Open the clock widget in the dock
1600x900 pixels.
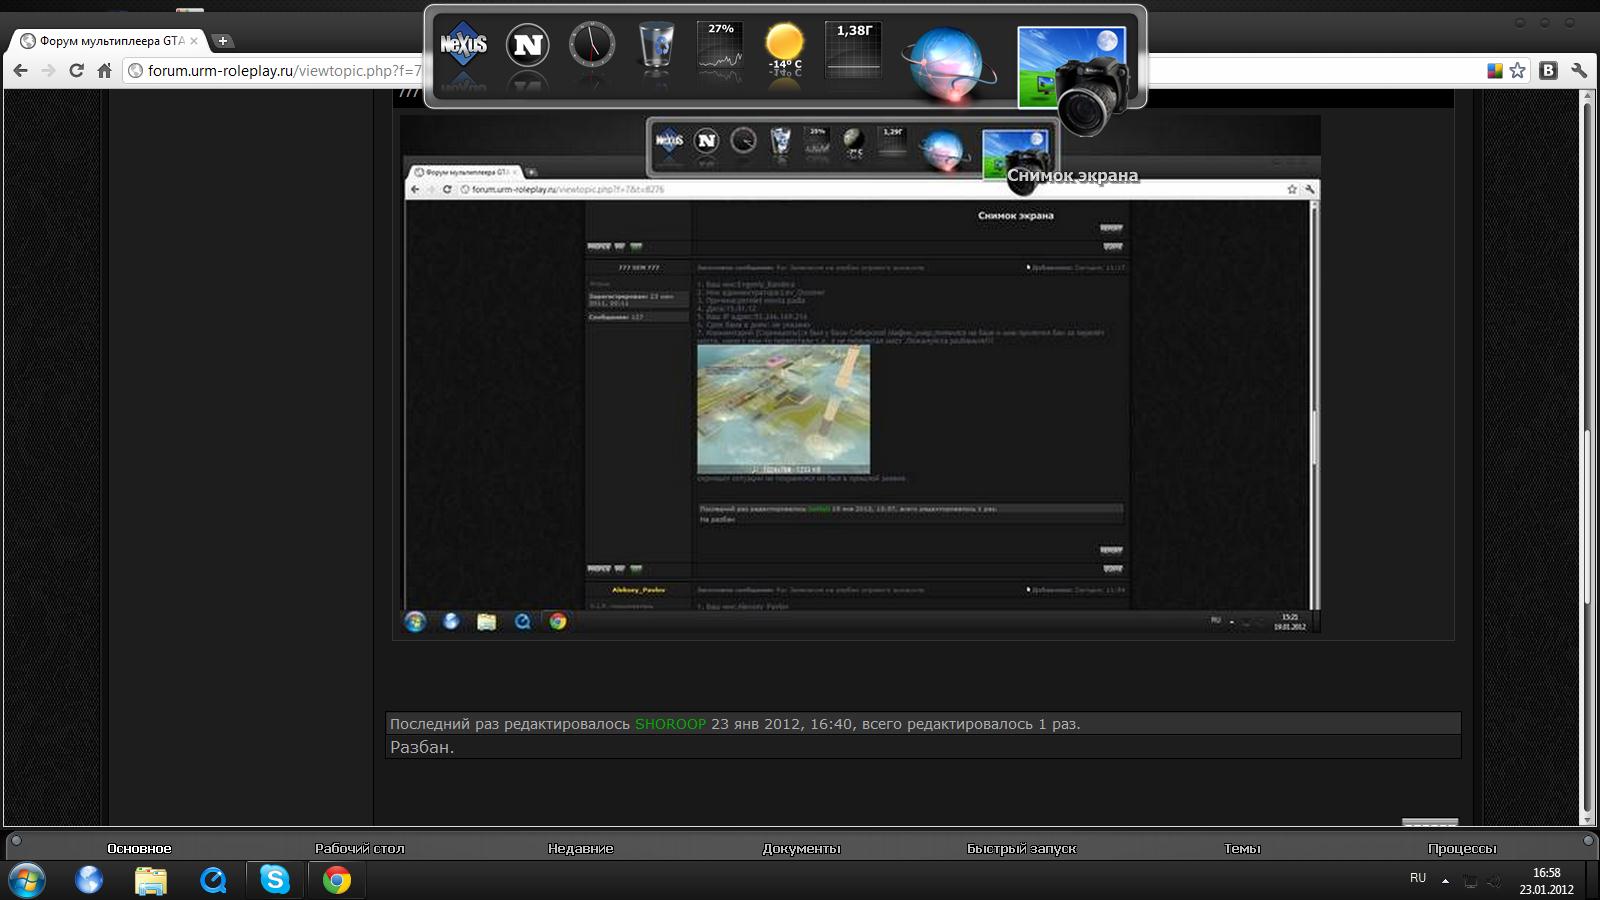592,46
